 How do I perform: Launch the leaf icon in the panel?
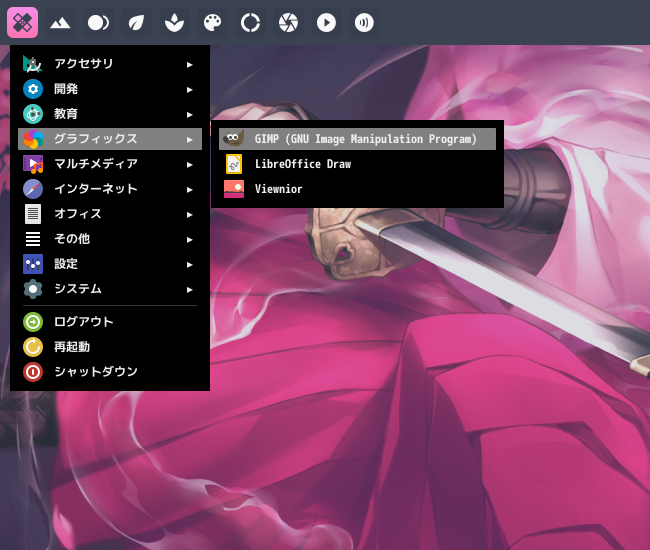(x=136, y=22)
